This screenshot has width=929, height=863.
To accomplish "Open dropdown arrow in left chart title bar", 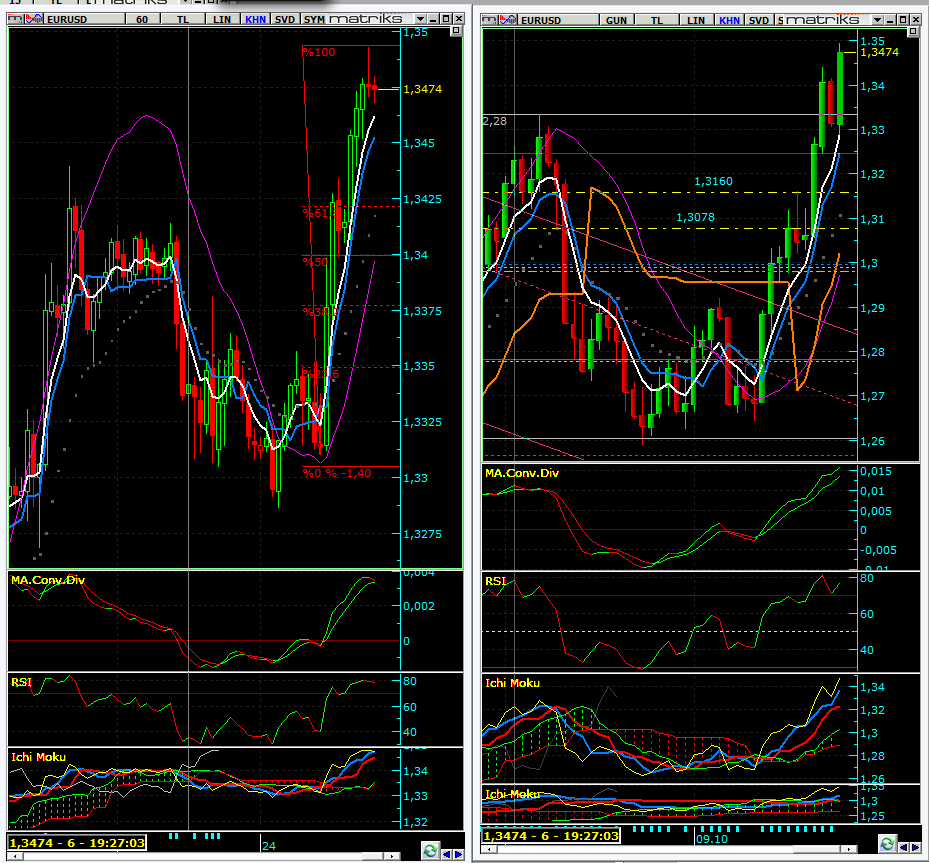I will (420, 19).
